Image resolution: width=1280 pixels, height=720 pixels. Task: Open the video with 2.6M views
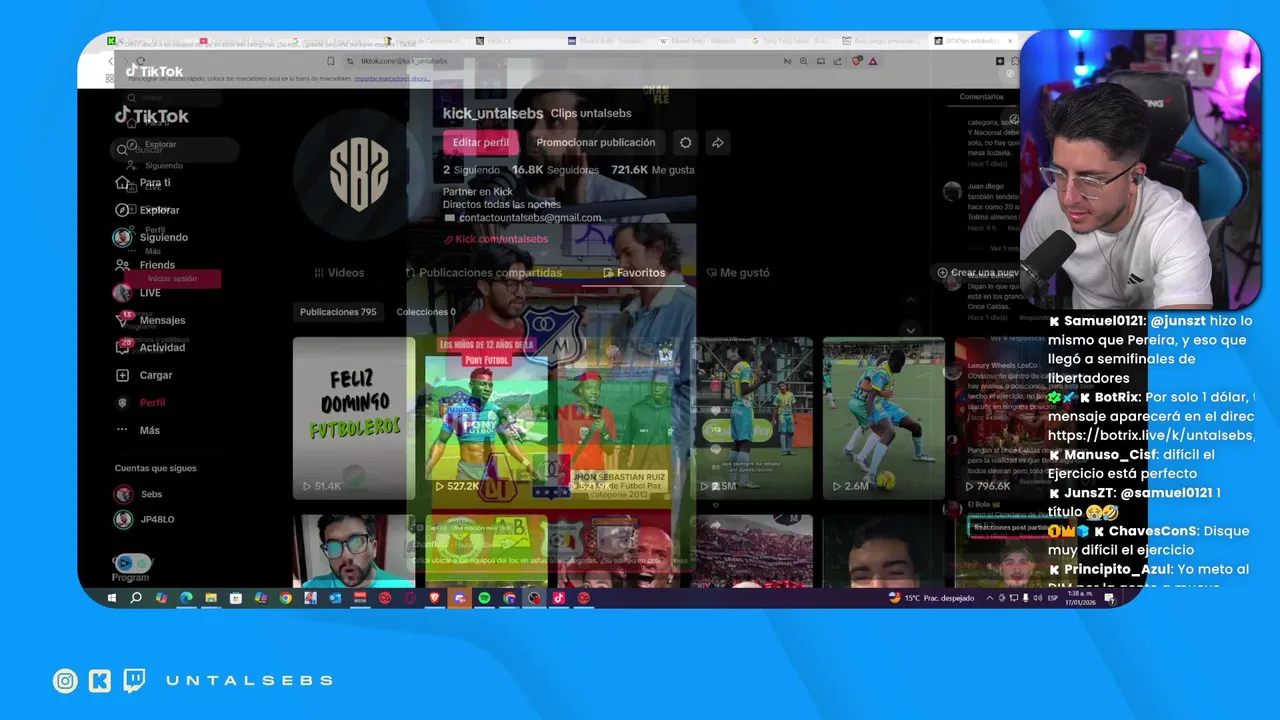point(884,418)
